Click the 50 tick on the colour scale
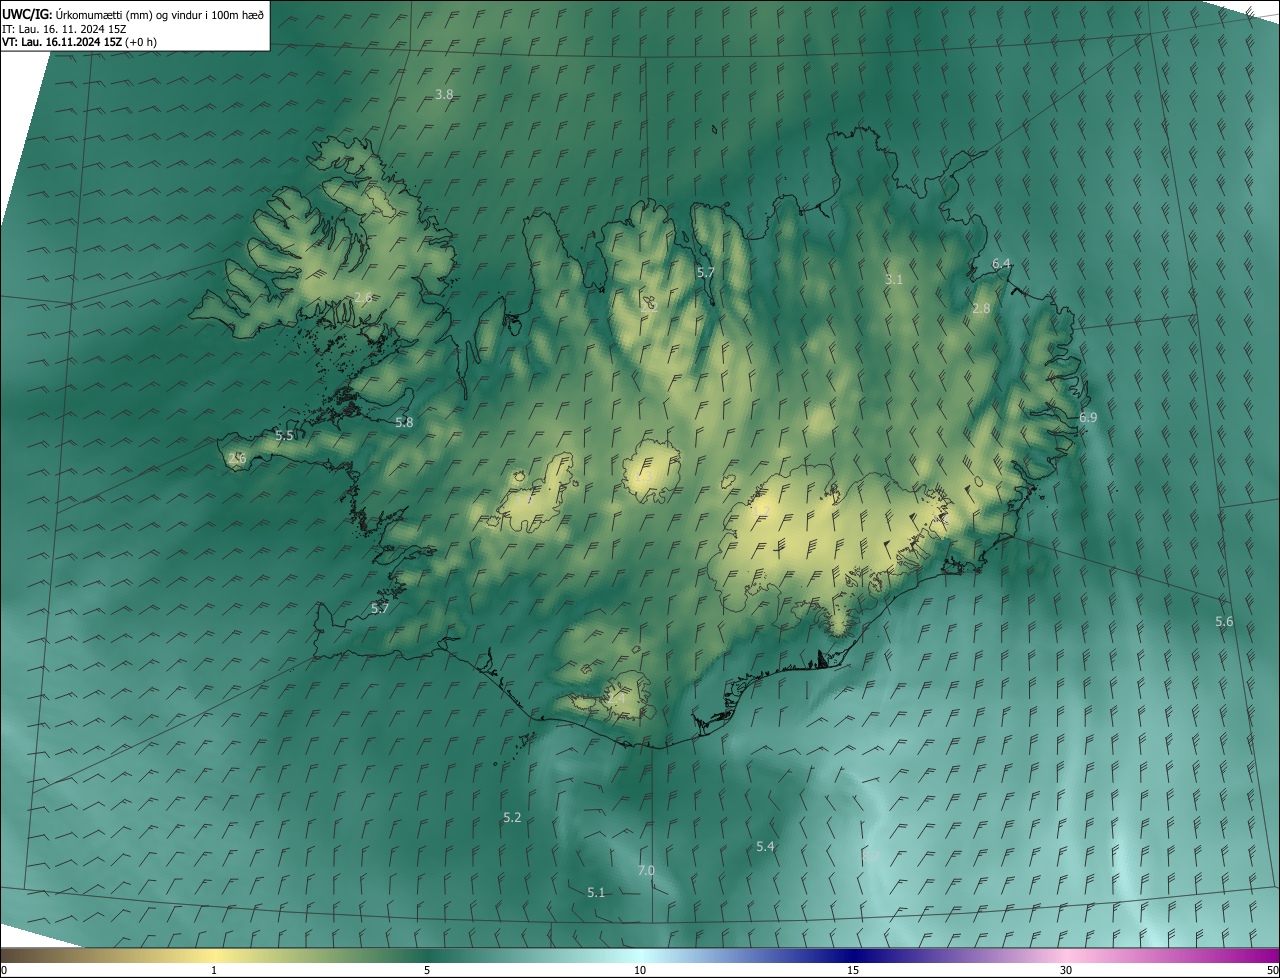This screenshot has height=978, width=1280. [1272, 971]
